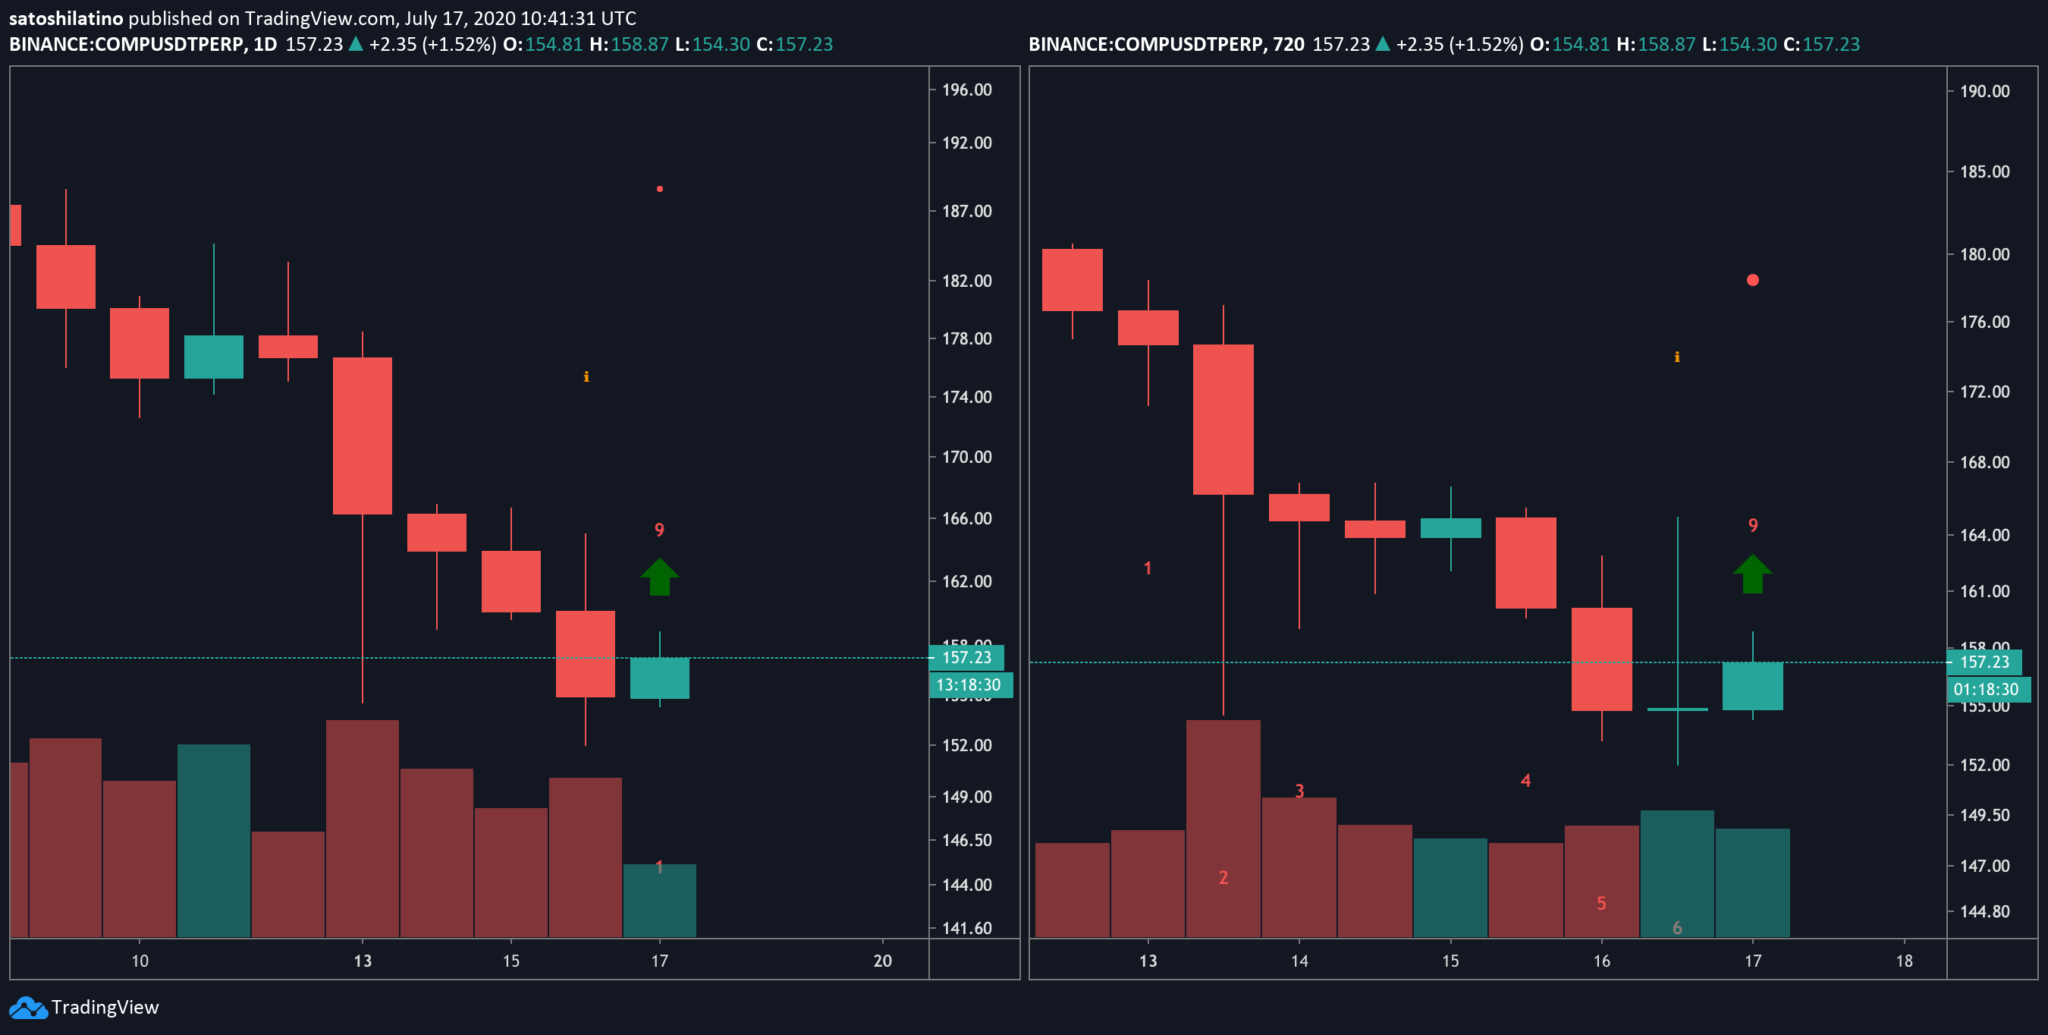Click date label 20 on 1D time axis
This screenshot has width=2048, height=1035.
point(883,961)
